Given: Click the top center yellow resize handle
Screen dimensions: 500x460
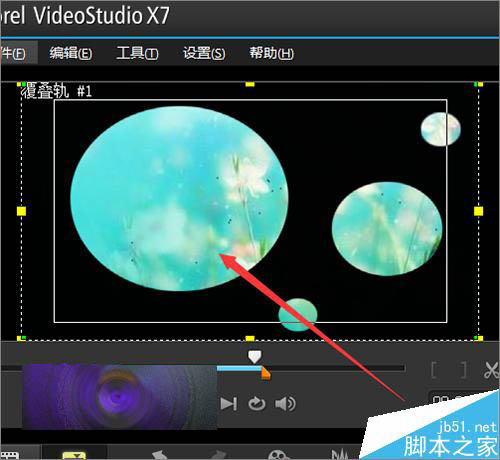Looking at the screenshot, I should 250,84.
